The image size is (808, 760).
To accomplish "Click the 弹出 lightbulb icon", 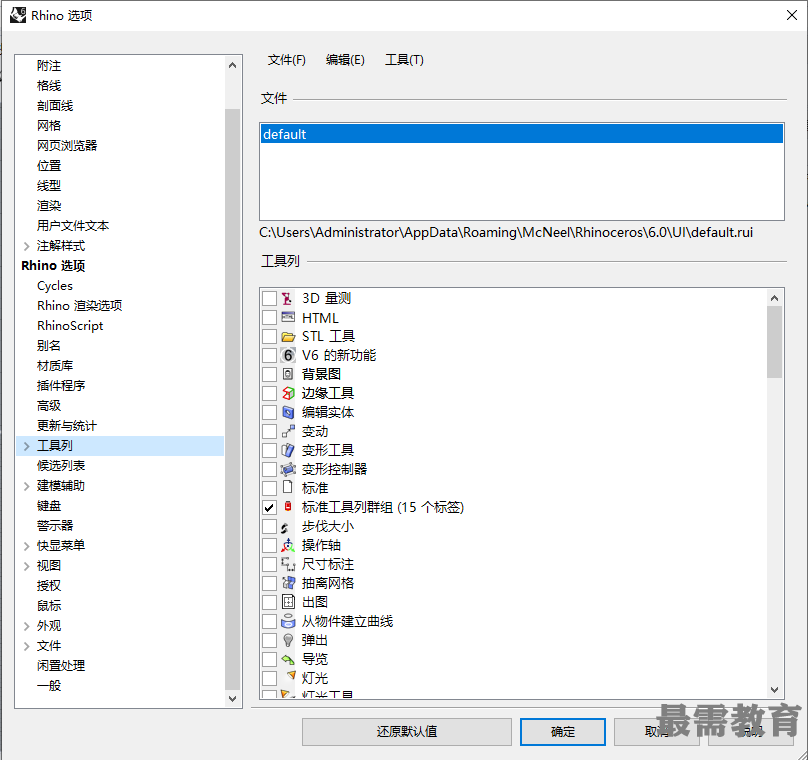I will click(x=288, y=640).
